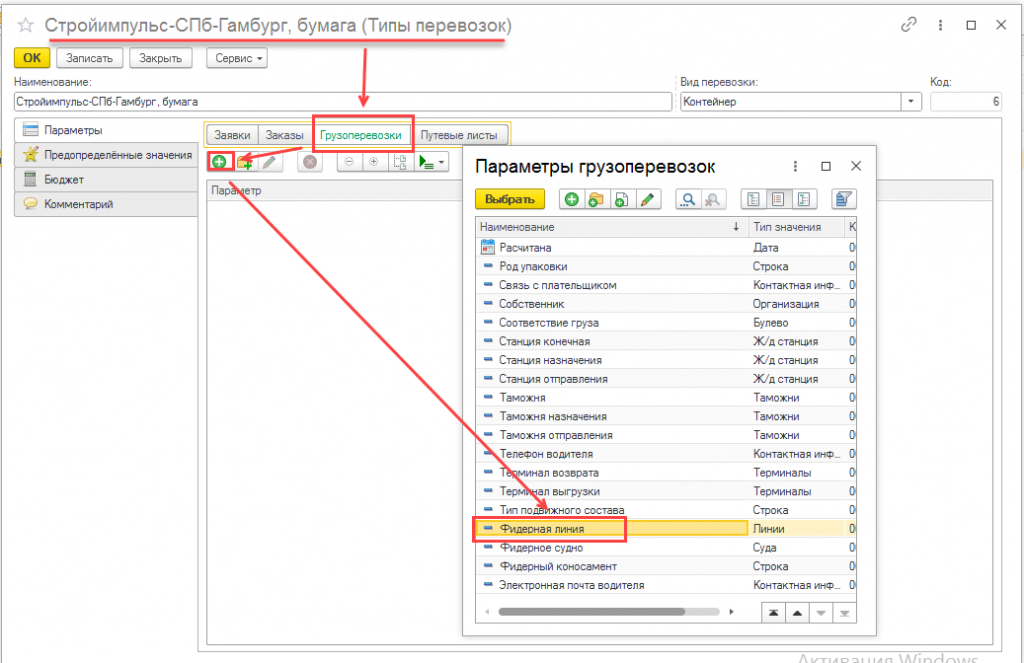Viewport: 1024px width, 663px height.
Task: Copy item icon in Параметры грузоперевозок dialog
Action: tap(621, 199)
